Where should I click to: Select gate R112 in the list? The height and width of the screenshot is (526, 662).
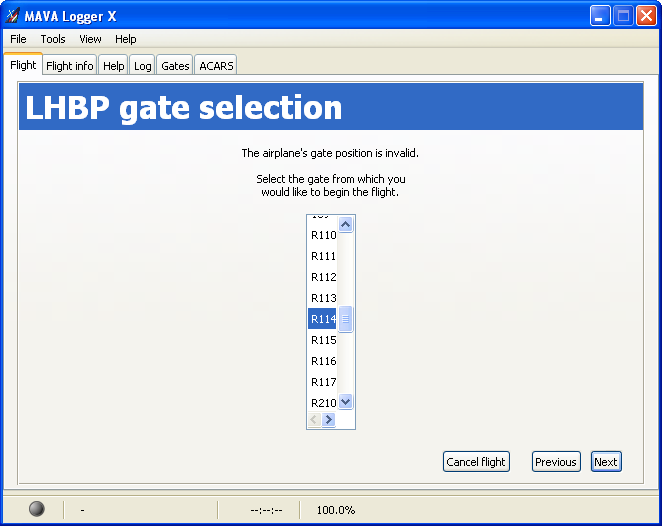323,277
